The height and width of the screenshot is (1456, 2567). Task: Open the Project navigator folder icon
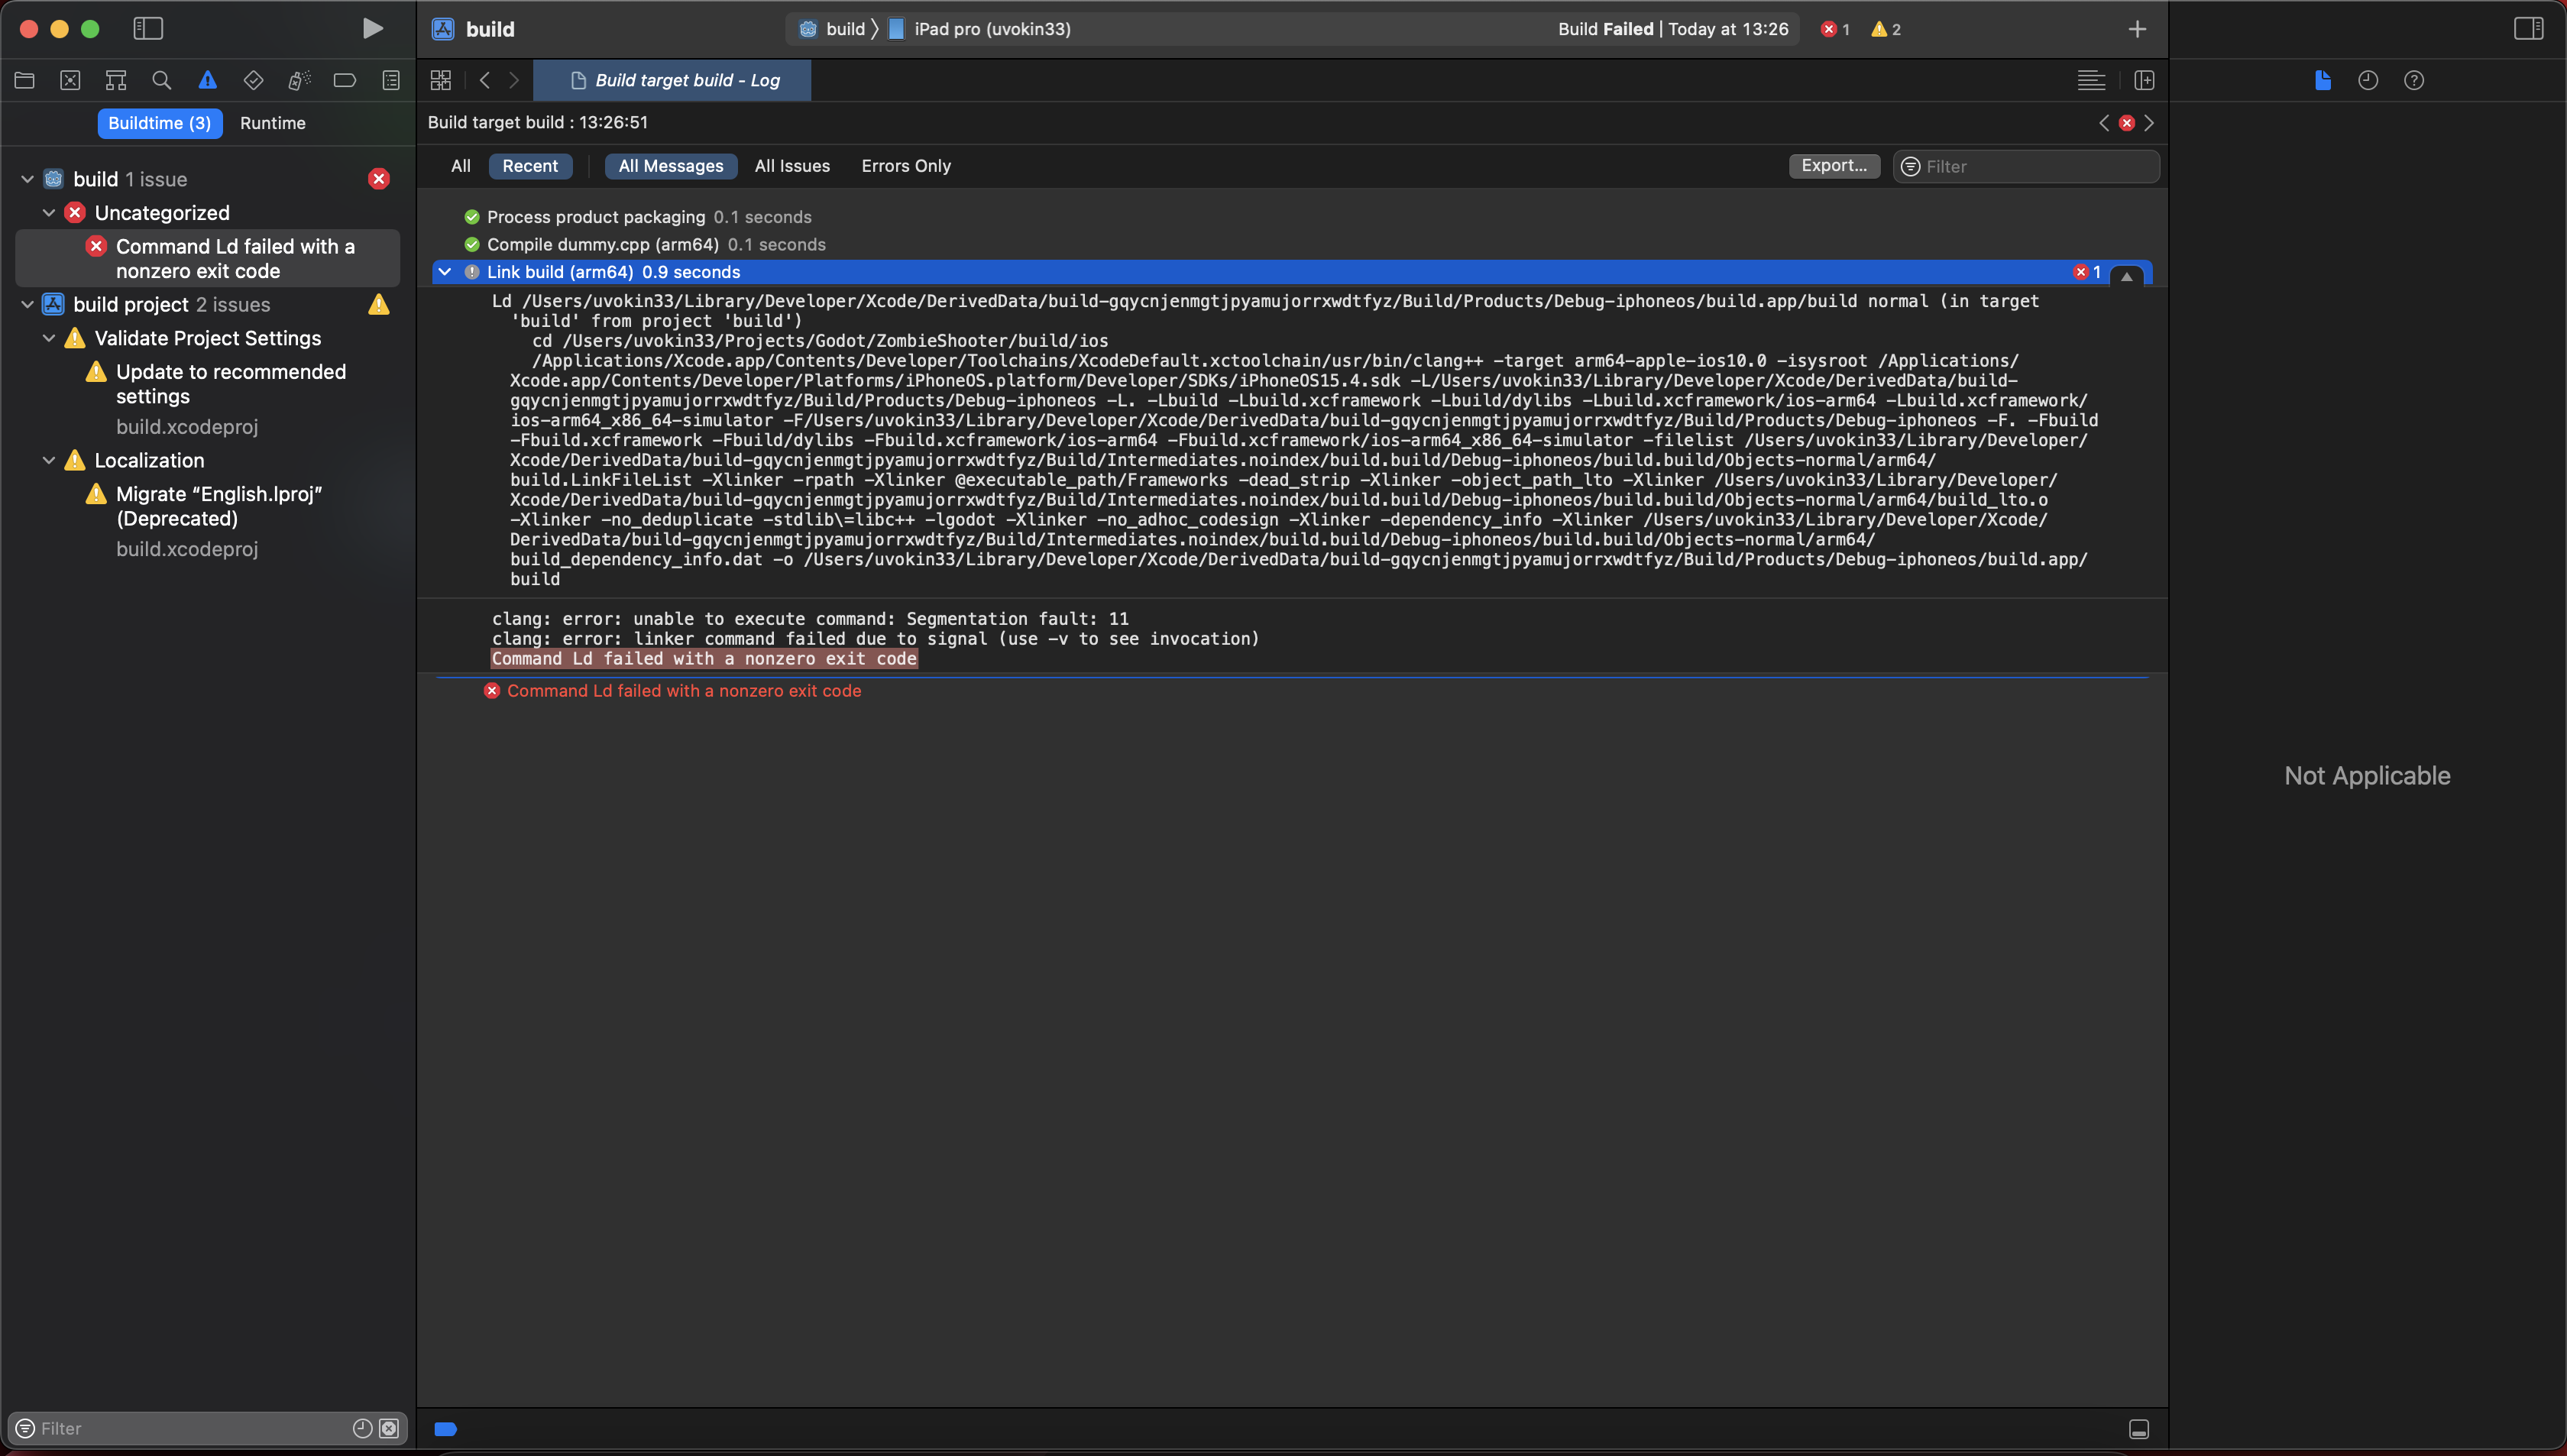point(25,80)
